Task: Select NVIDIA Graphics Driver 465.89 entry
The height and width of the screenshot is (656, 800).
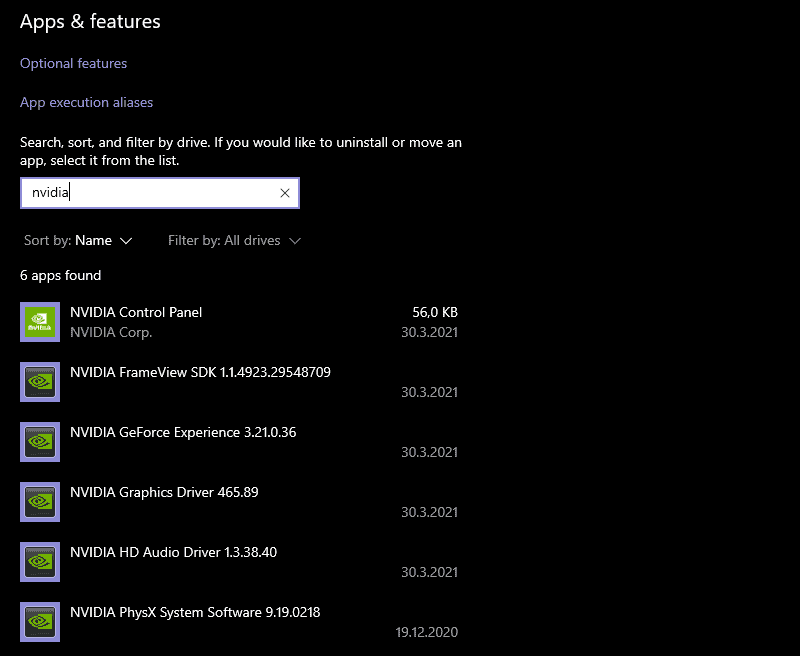Action: tap(164, 492)
